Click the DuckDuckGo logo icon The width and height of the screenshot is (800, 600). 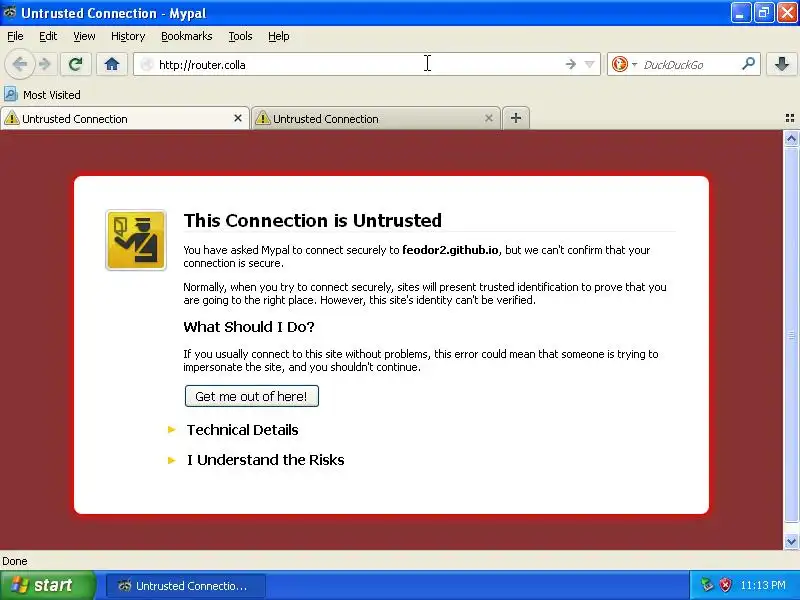[619, 64]
